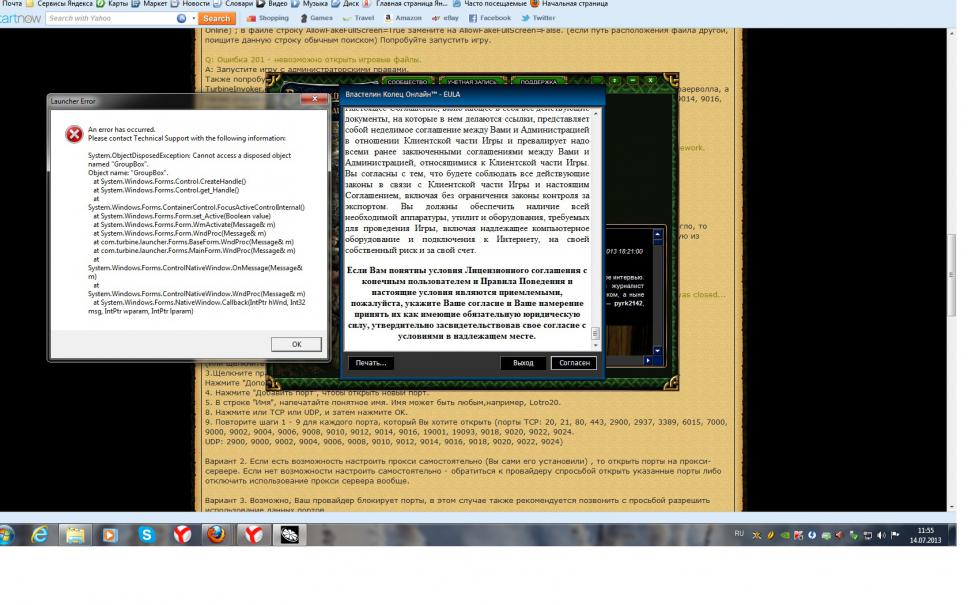Click launcher news panel up arrow
This screenshot has width=968, height=605.
point(657,235)
